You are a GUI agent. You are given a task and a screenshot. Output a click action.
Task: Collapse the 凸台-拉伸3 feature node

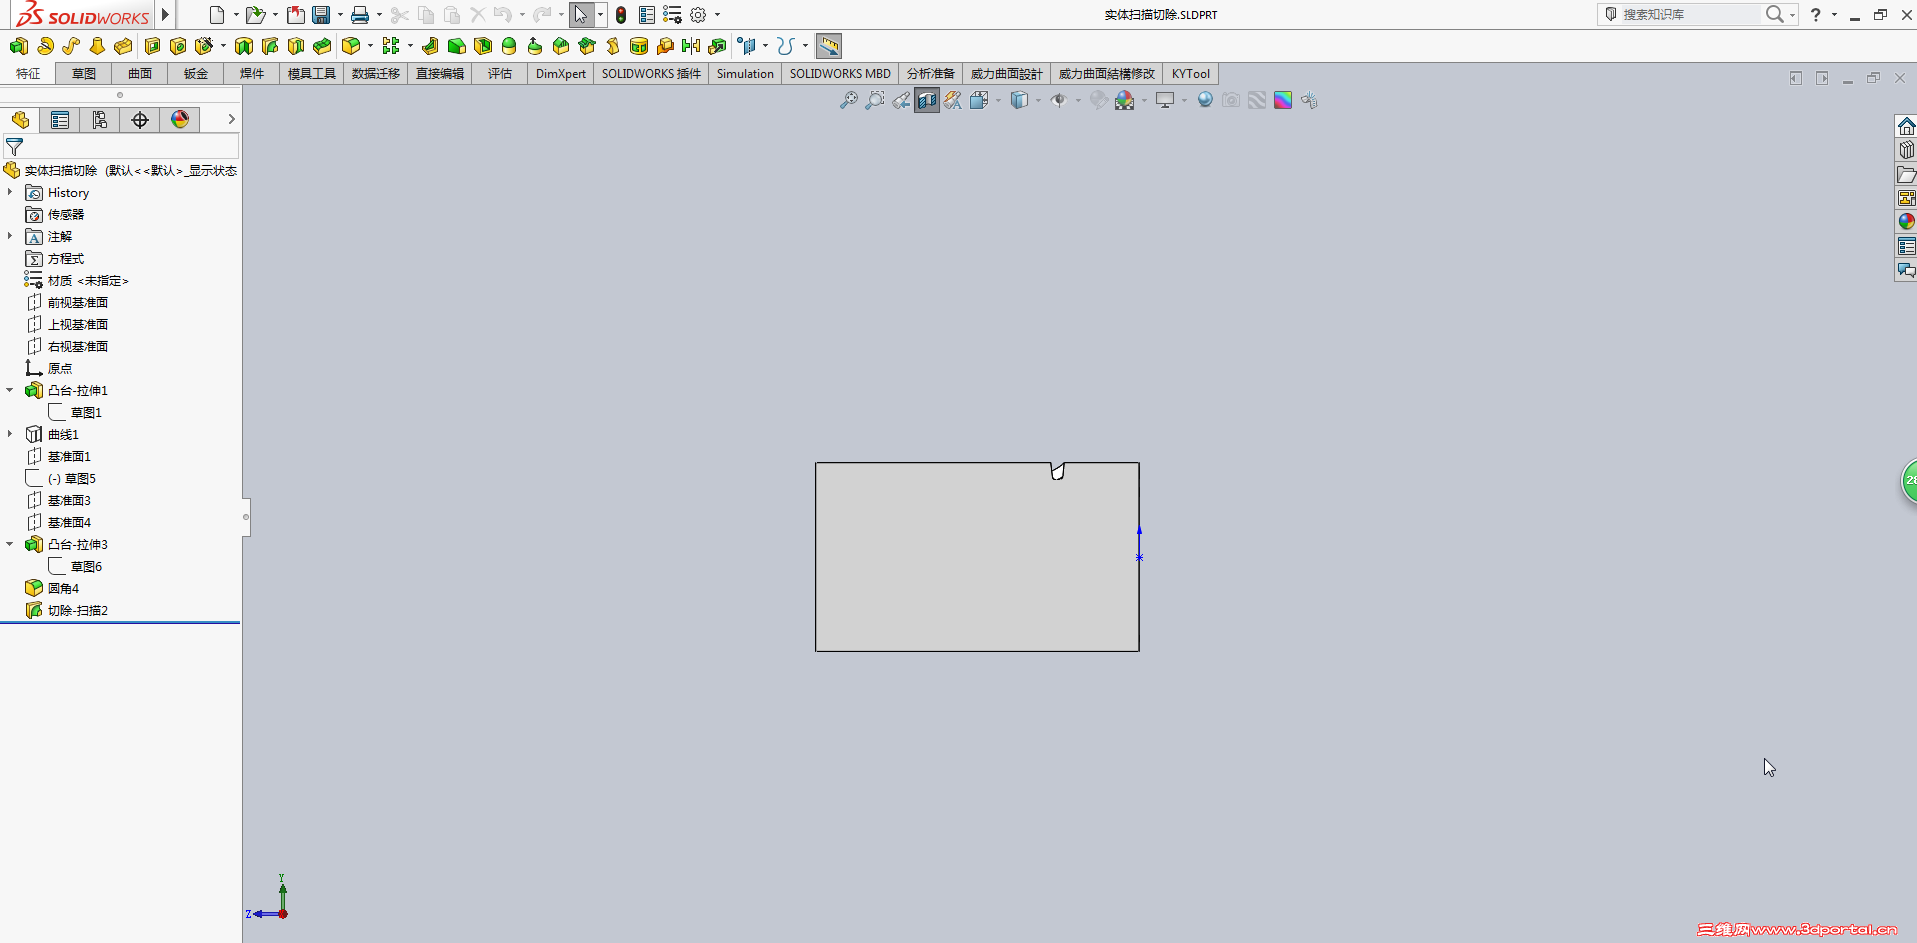tap(10, 544)
